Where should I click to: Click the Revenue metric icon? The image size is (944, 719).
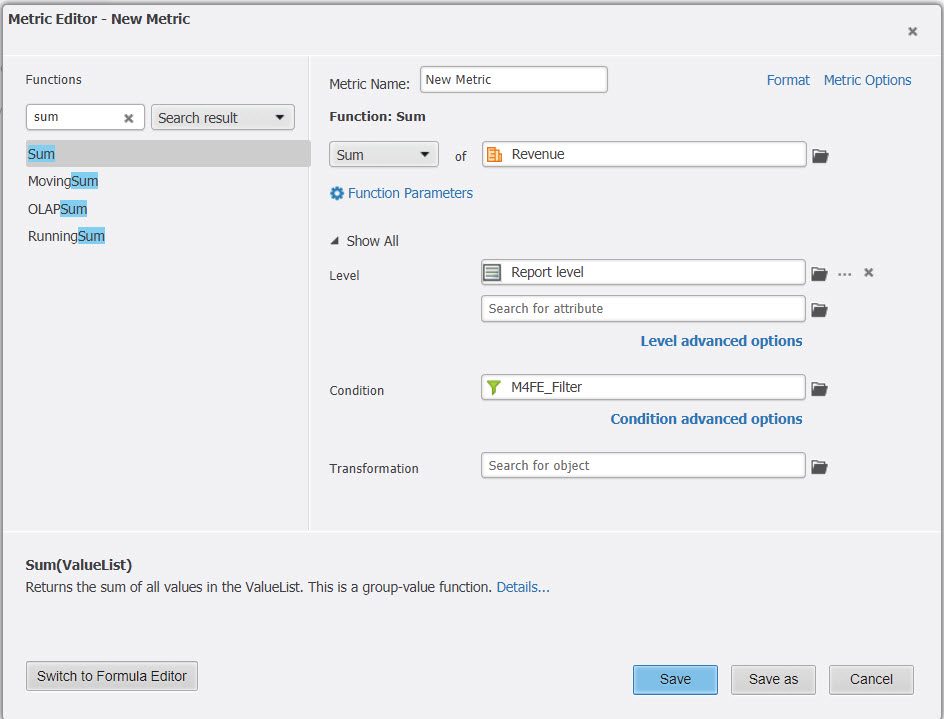[x=495, y=154]
